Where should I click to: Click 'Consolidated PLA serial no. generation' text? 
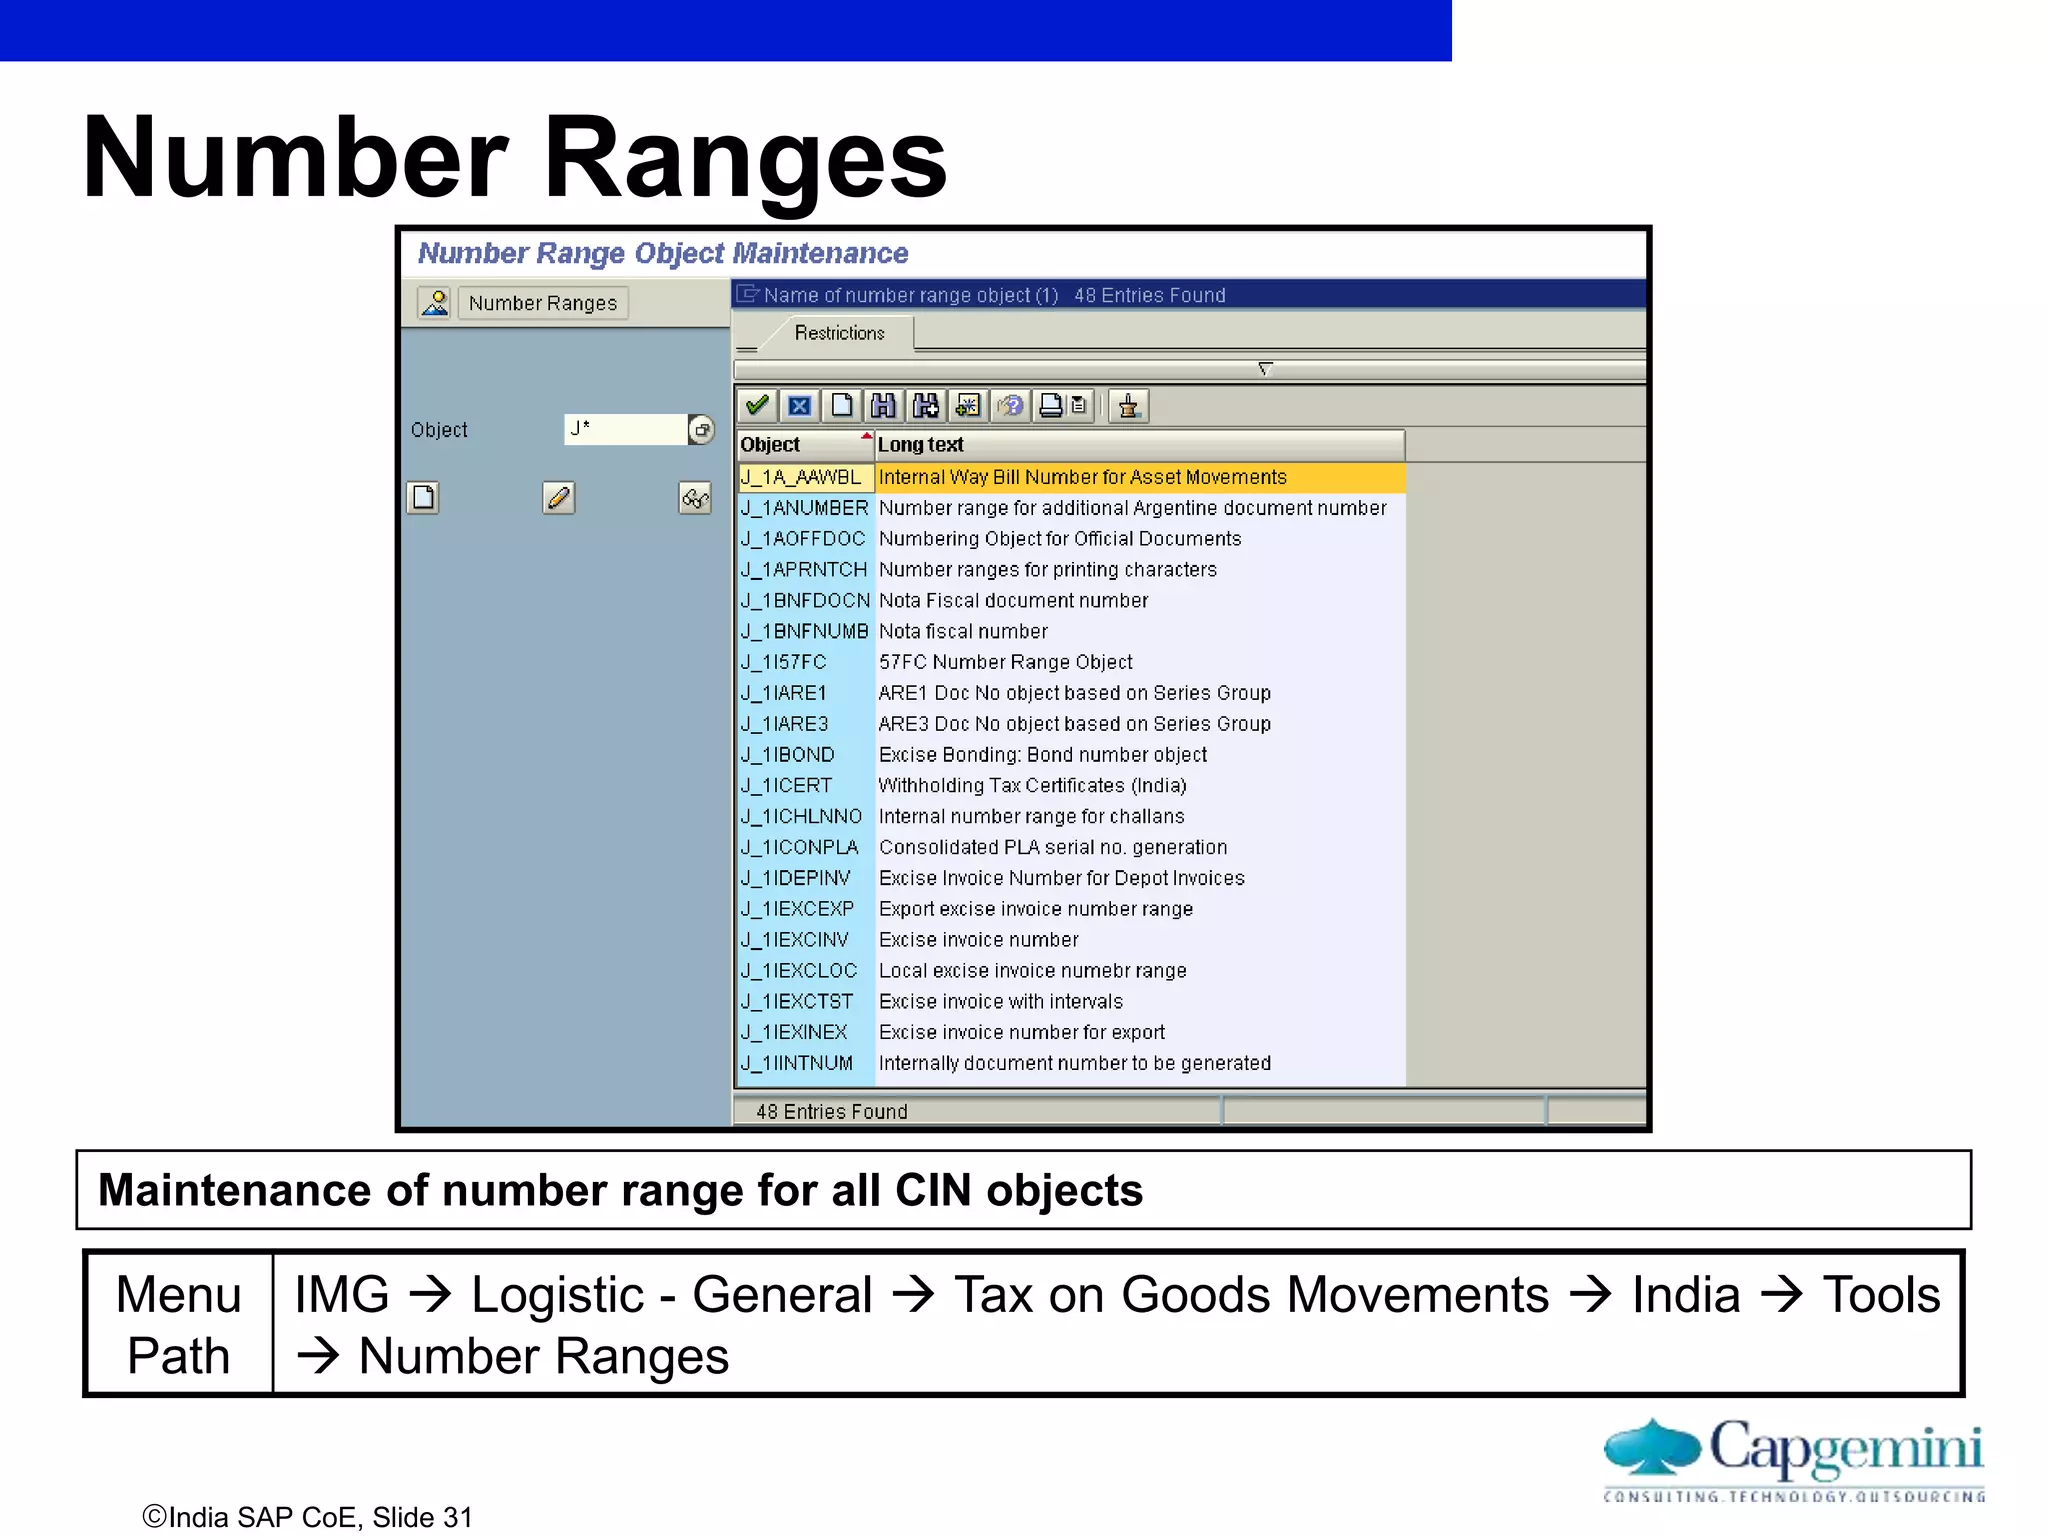tap(1053, 847)
